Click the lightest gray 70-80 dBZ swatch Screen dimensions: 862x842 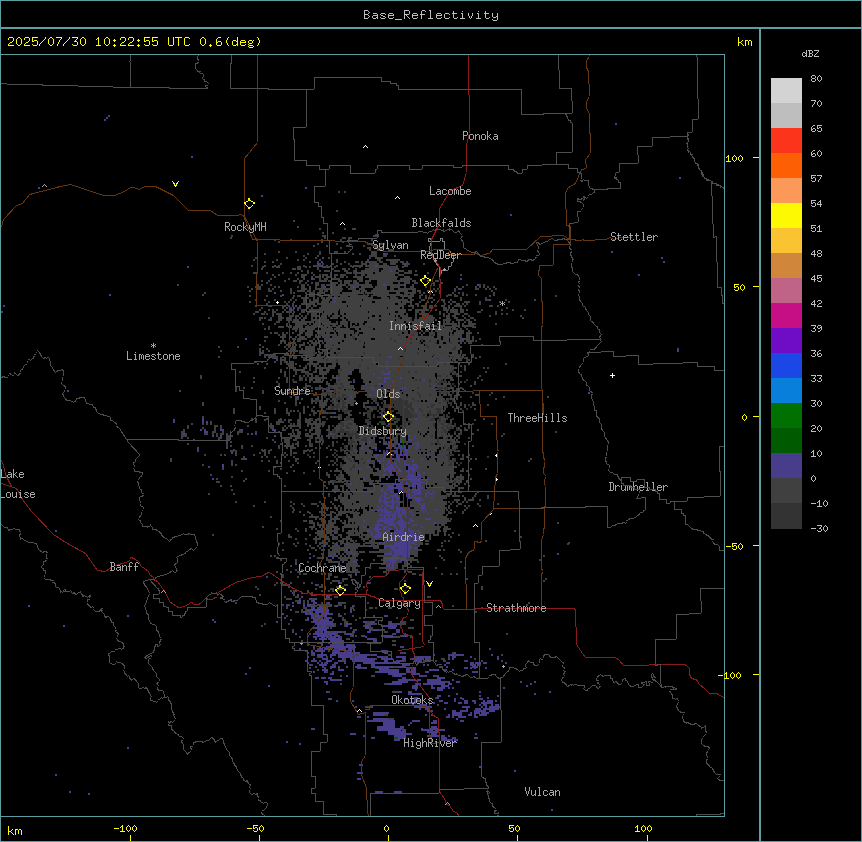[786, 91]
